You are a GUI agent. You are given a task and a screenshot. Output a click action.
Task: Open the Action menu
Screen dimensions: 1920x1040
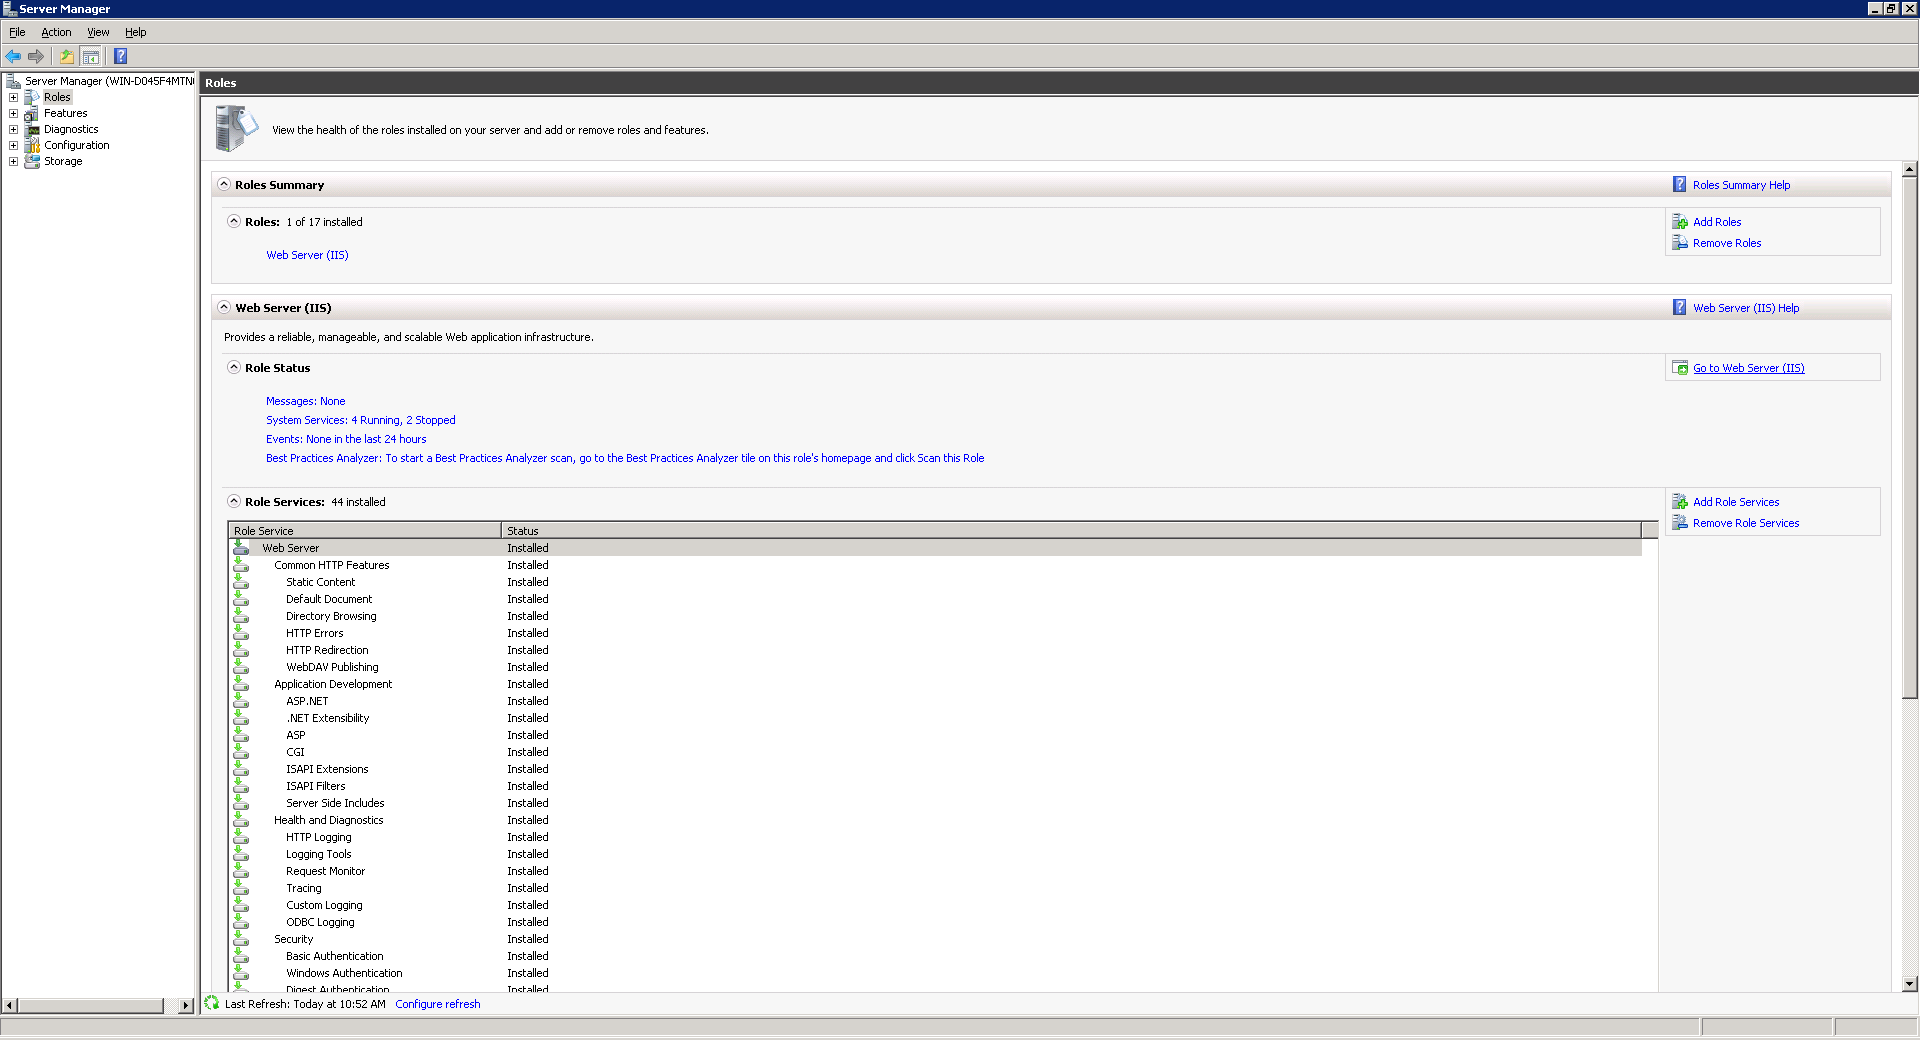click(56, 32)
